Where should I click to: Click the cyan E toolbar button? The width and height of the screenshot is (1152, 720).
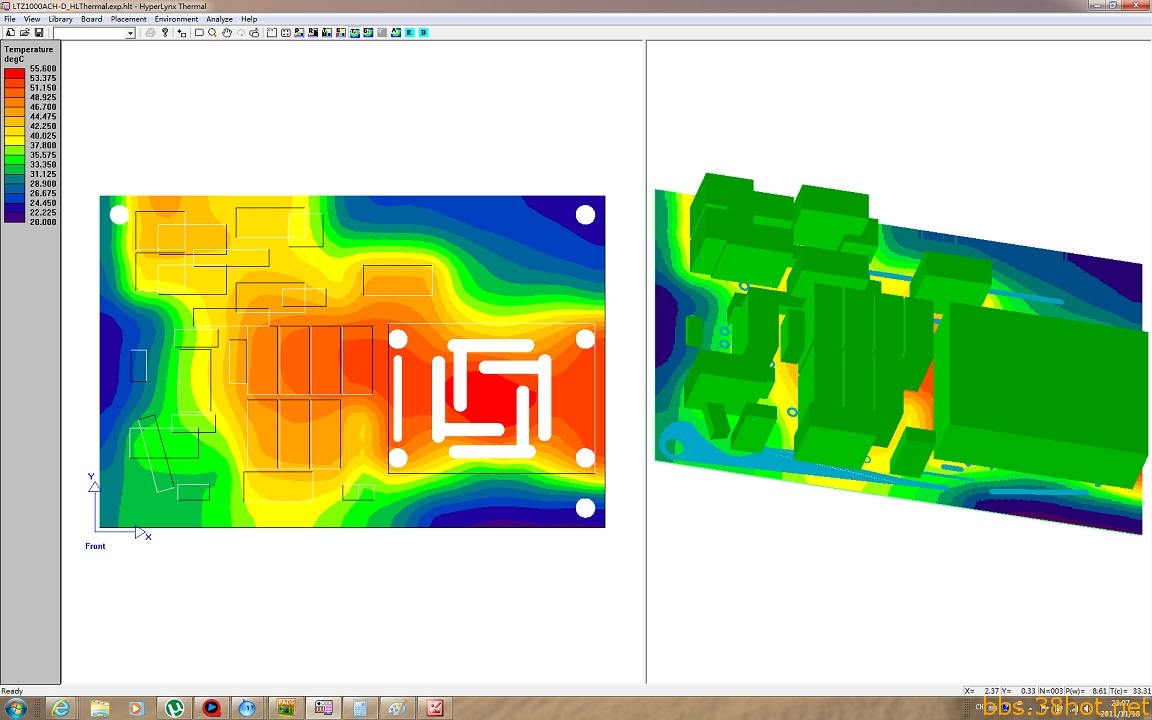tap(409, 32)
